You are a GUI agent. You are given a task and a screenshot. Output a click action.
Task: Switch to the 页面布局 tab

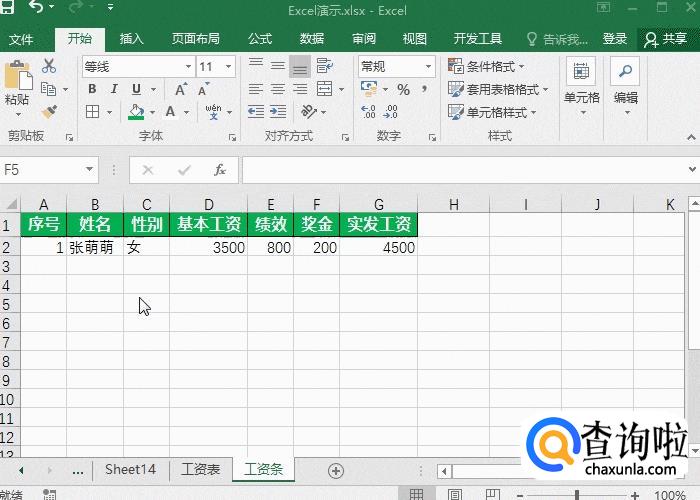pyautogui.click(x=196, y=39)
